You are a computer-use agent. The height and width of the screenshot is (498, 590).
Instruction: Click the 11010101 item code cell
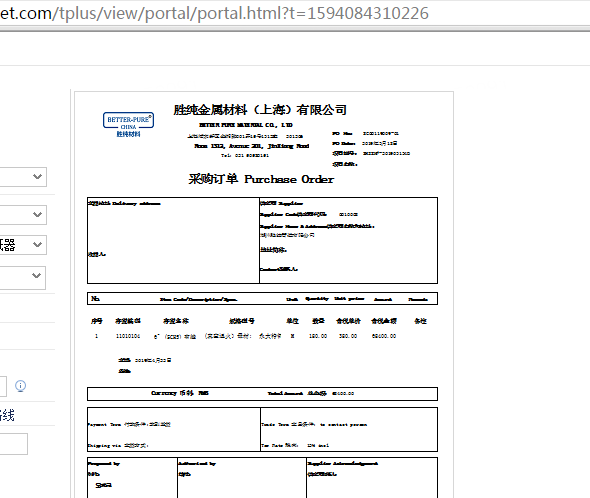[128, 336]
